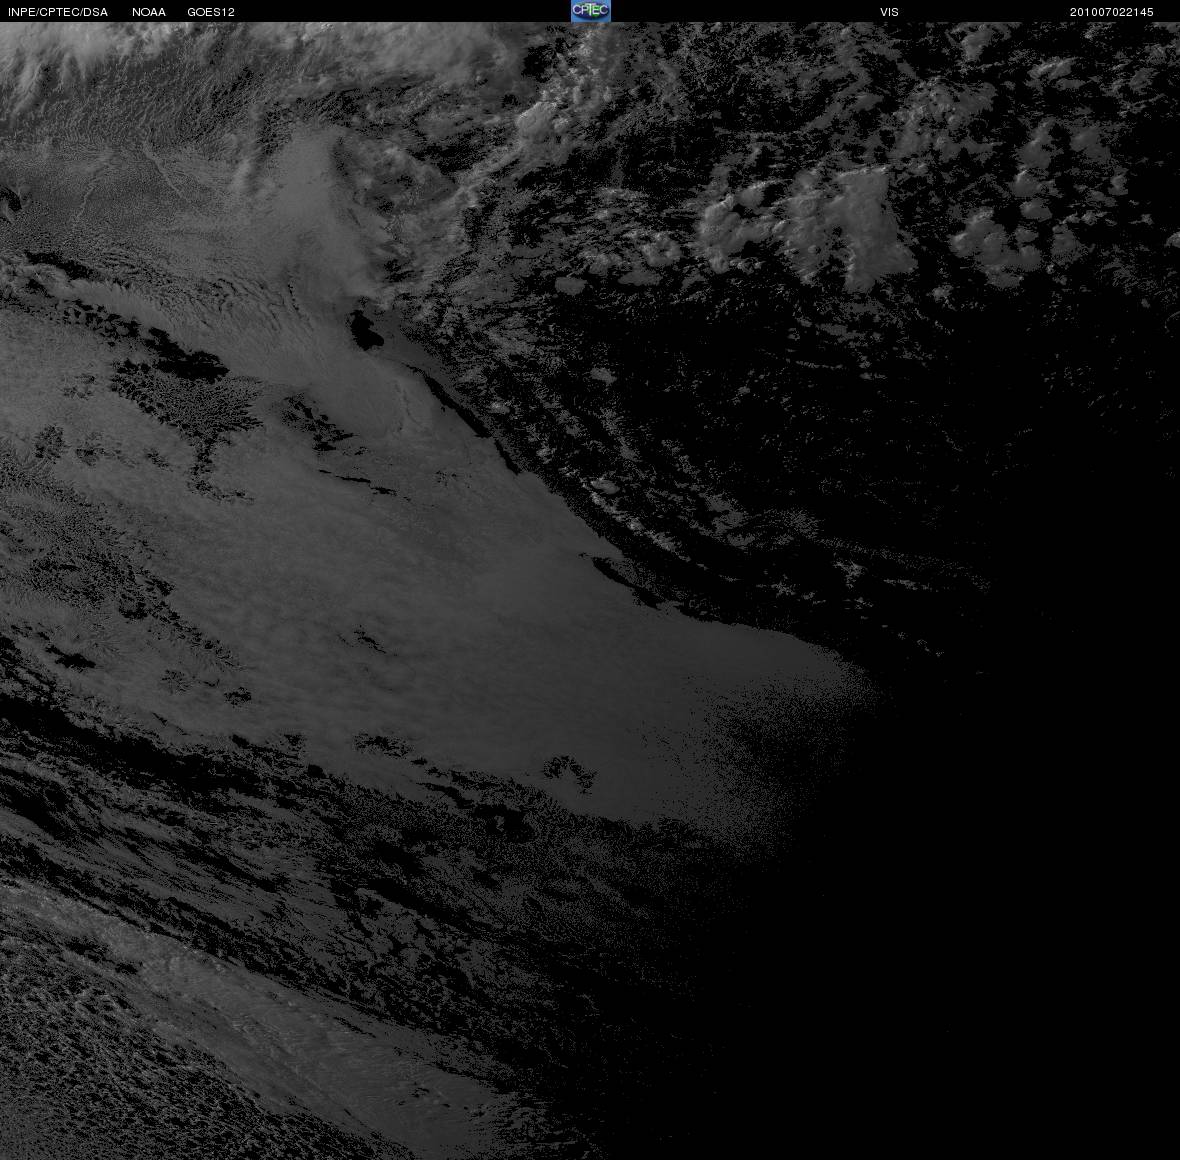
Task: Click the VIS channel label
Action: [x=889, y=12]
